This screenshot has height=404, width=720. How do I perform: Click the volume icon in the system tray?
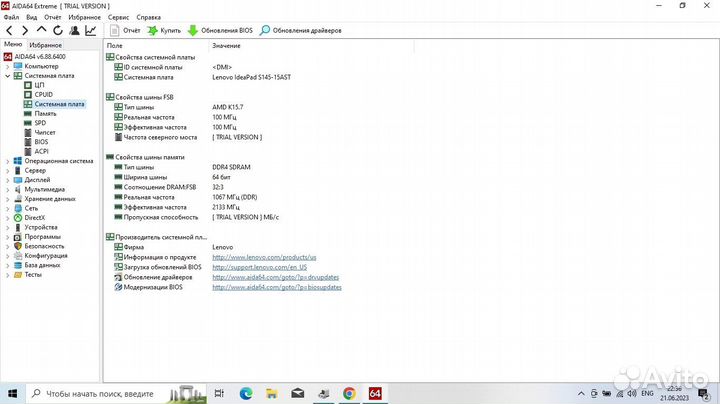pos(632,393)
